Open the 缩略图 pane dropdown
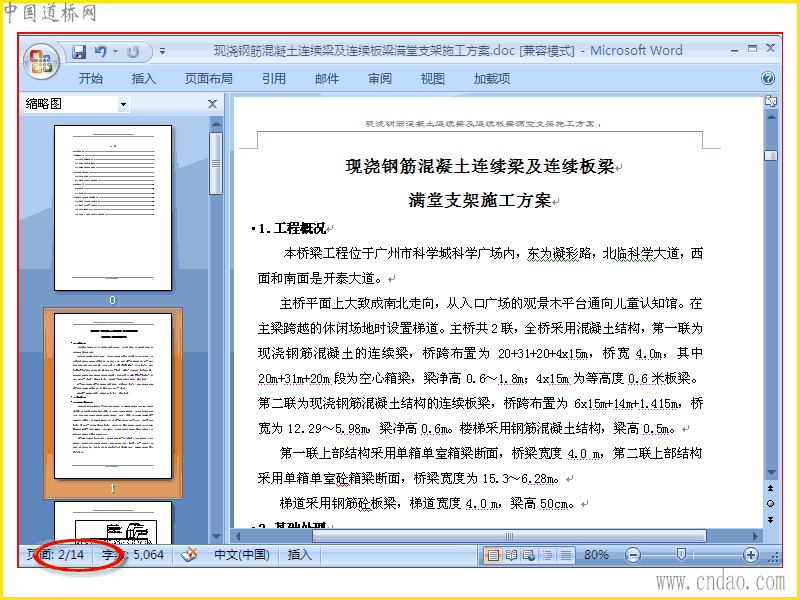 pos(123,105)
